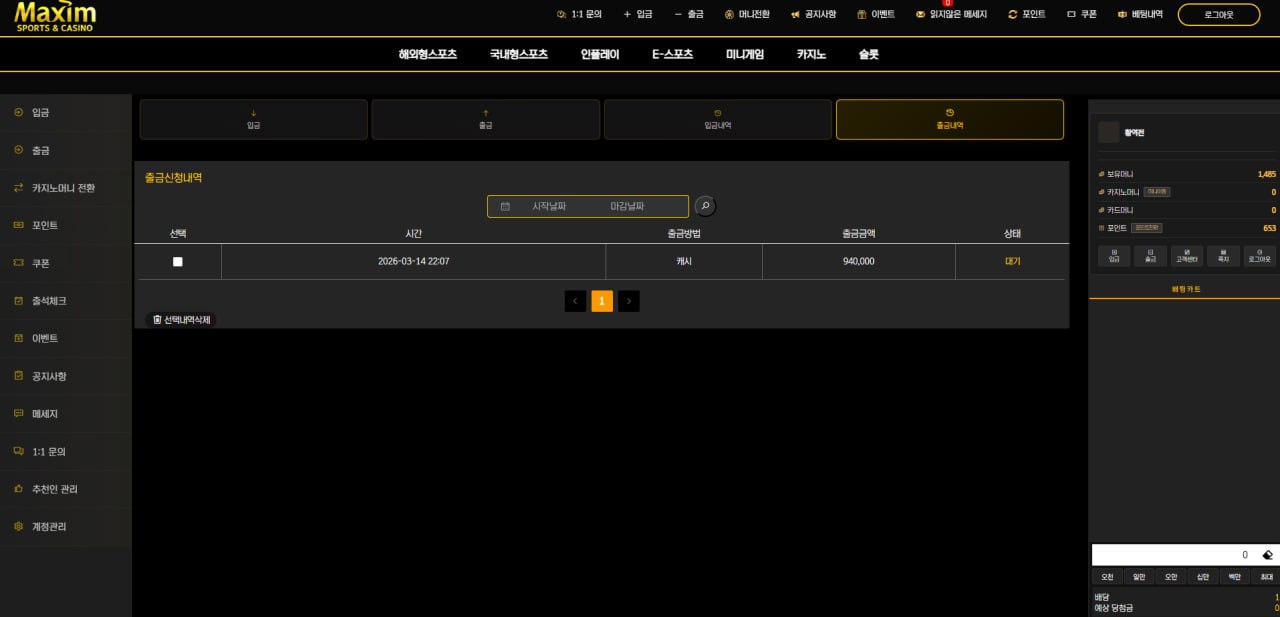1280x617 pixels.
Task: Open the 마감날짜 end date picker
Action: (x=627, y=206)
